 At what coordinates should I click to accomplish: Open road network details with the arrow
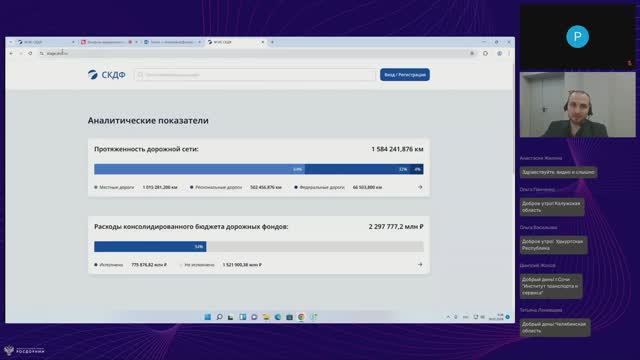tap(420, 187)
